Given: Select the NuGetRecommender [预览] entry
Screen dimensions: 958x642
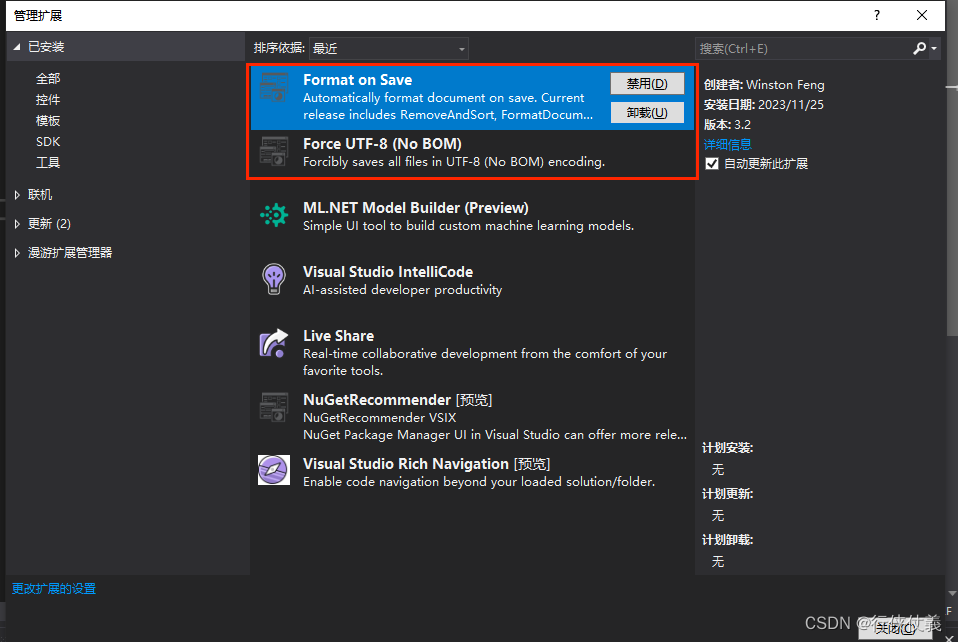Looking at the screenshot, I should tap(472, 417).
